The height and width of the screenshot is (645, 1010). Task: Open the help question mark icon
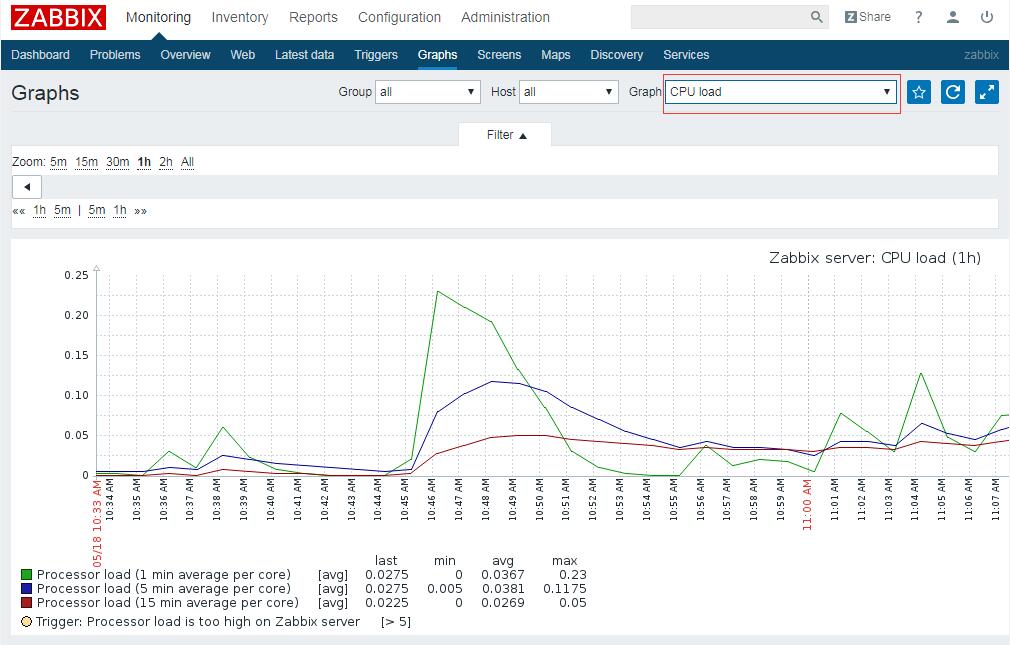pyautogui.click(x=918, y=17)
